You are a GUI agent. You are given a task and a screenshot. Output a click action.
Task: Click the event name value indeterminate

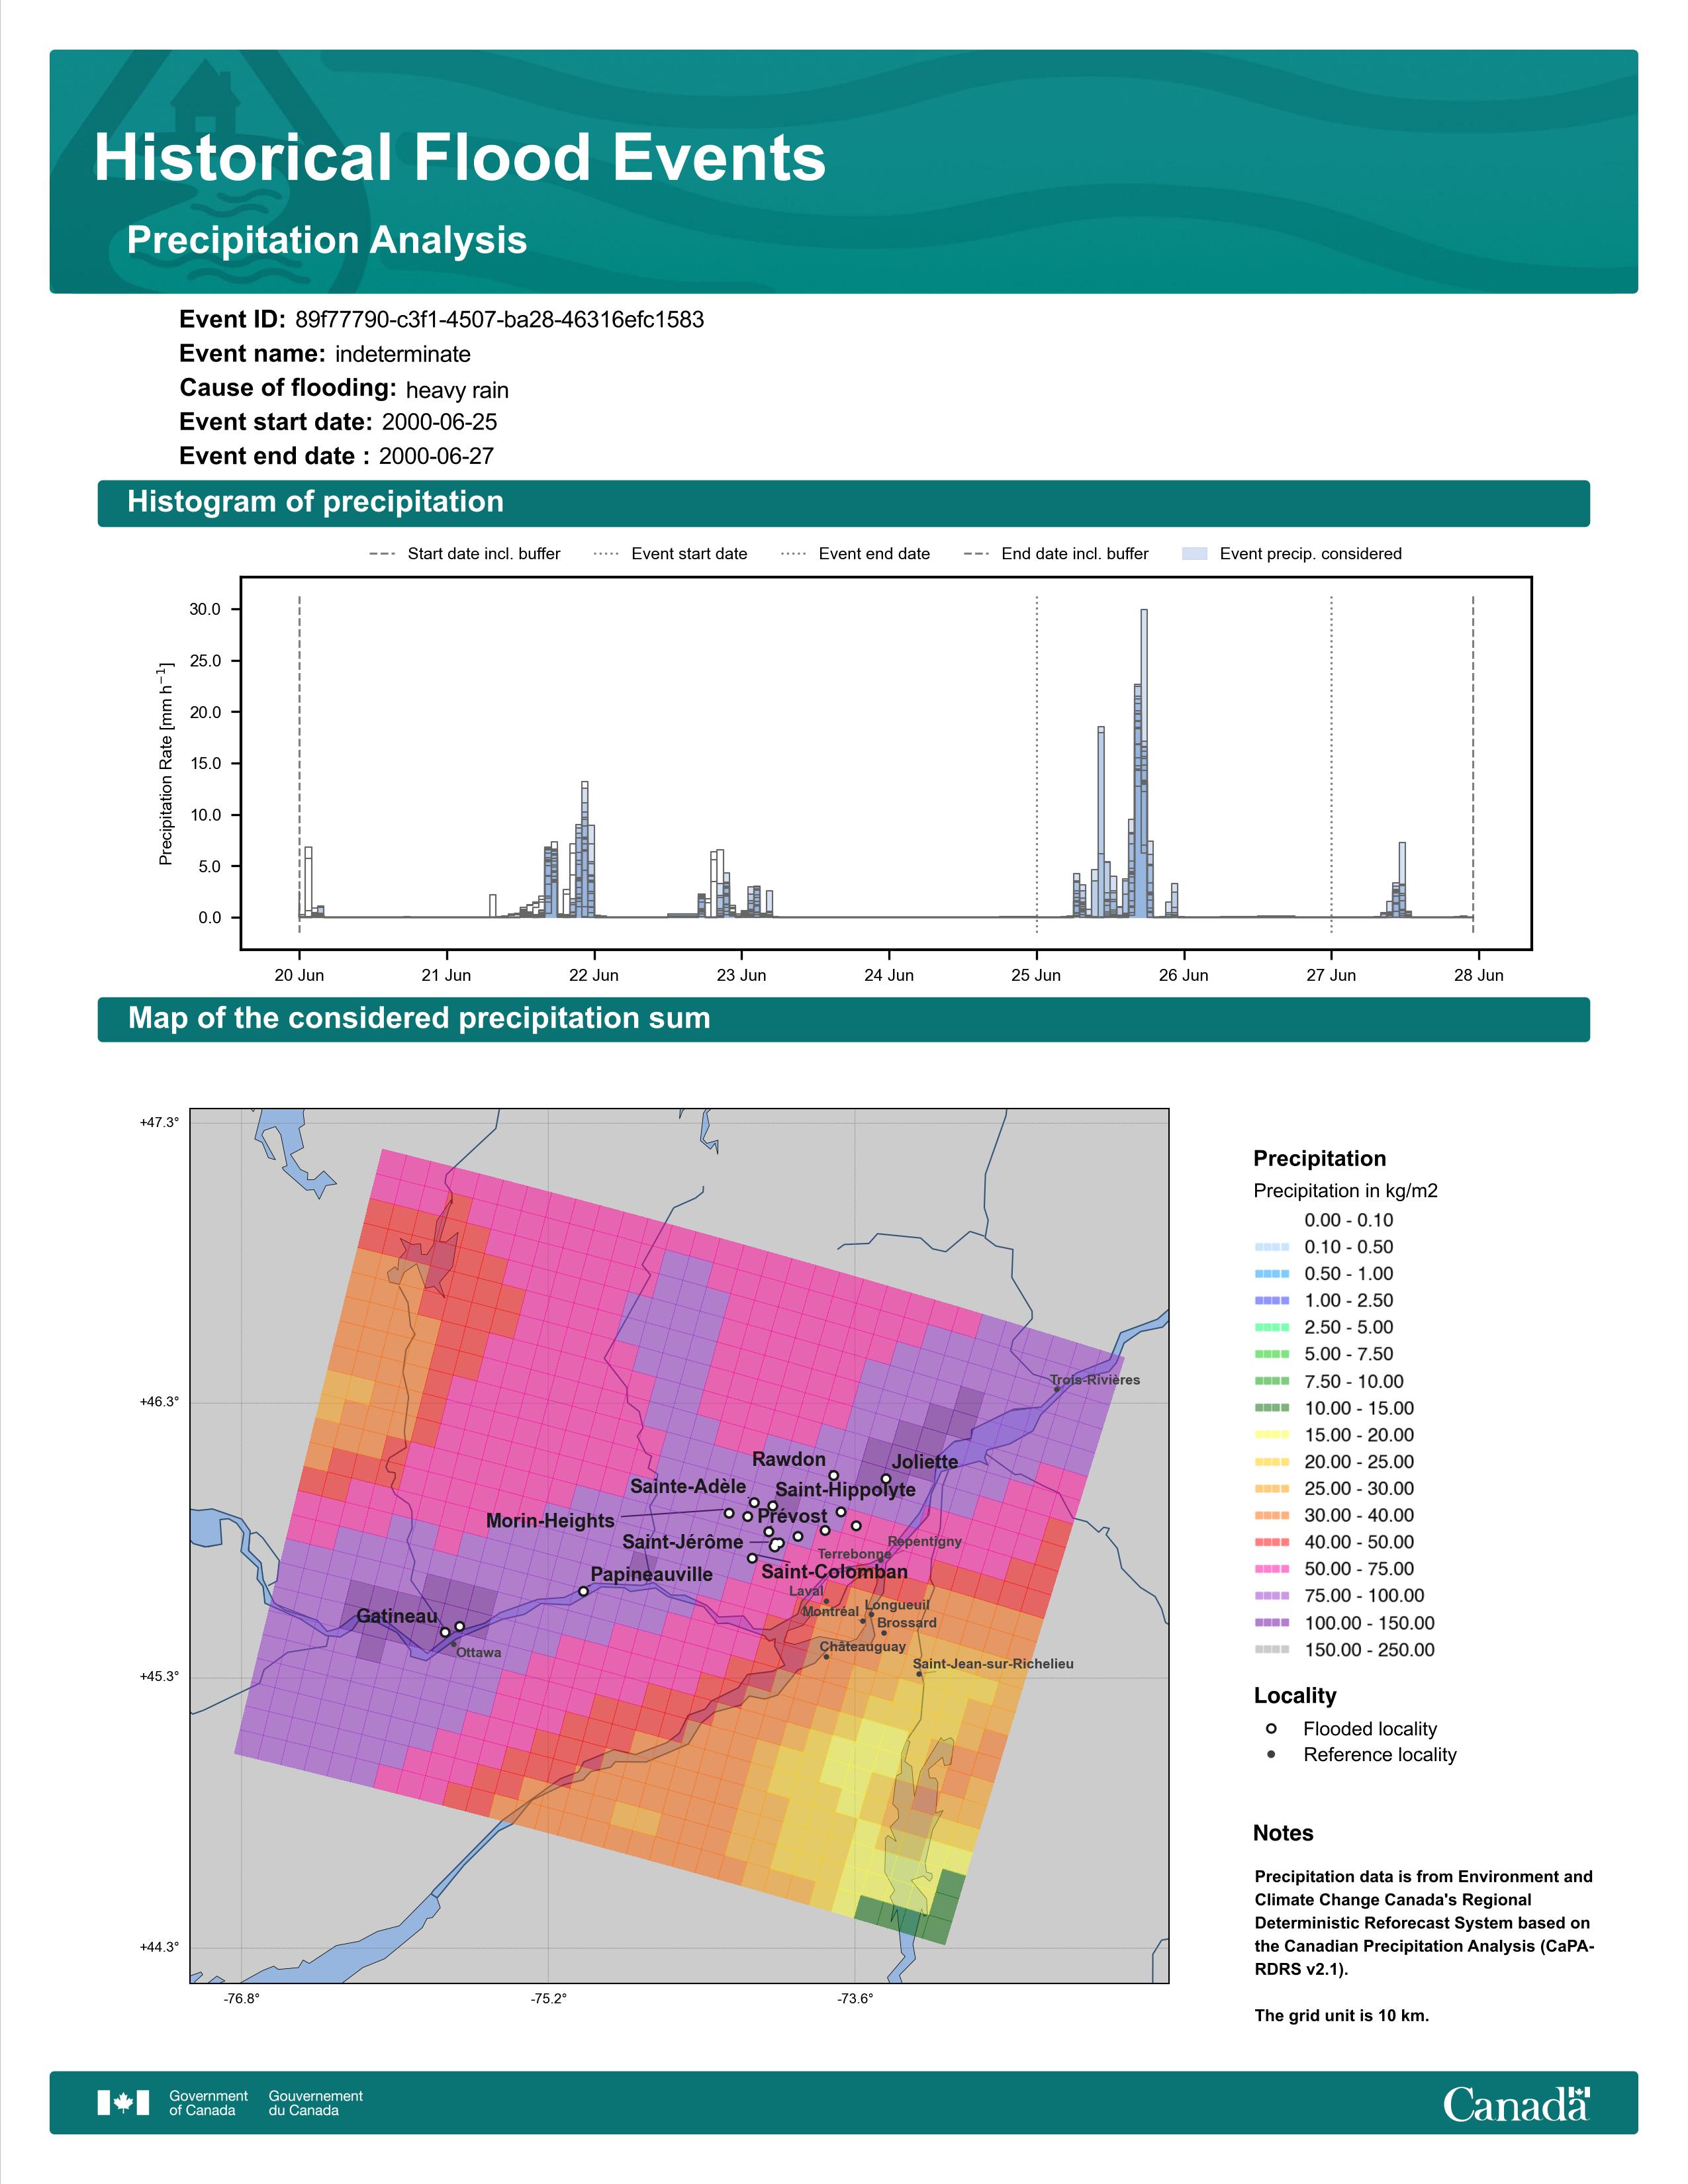pos(403,354)
